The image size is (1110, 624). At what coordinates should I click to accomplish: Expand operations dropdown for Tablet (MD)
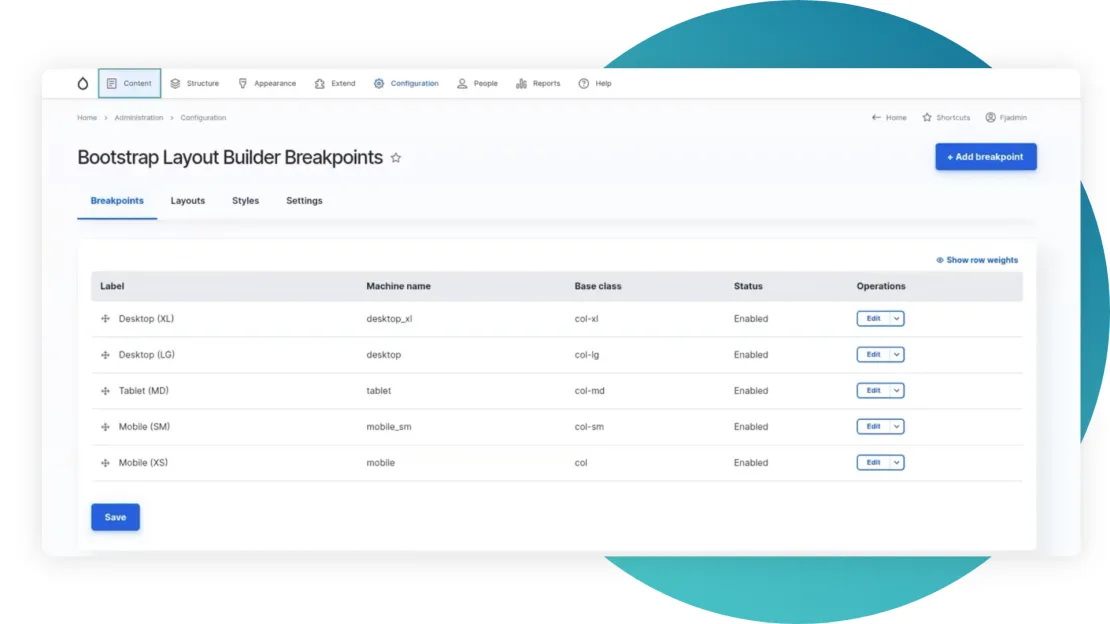897,390
